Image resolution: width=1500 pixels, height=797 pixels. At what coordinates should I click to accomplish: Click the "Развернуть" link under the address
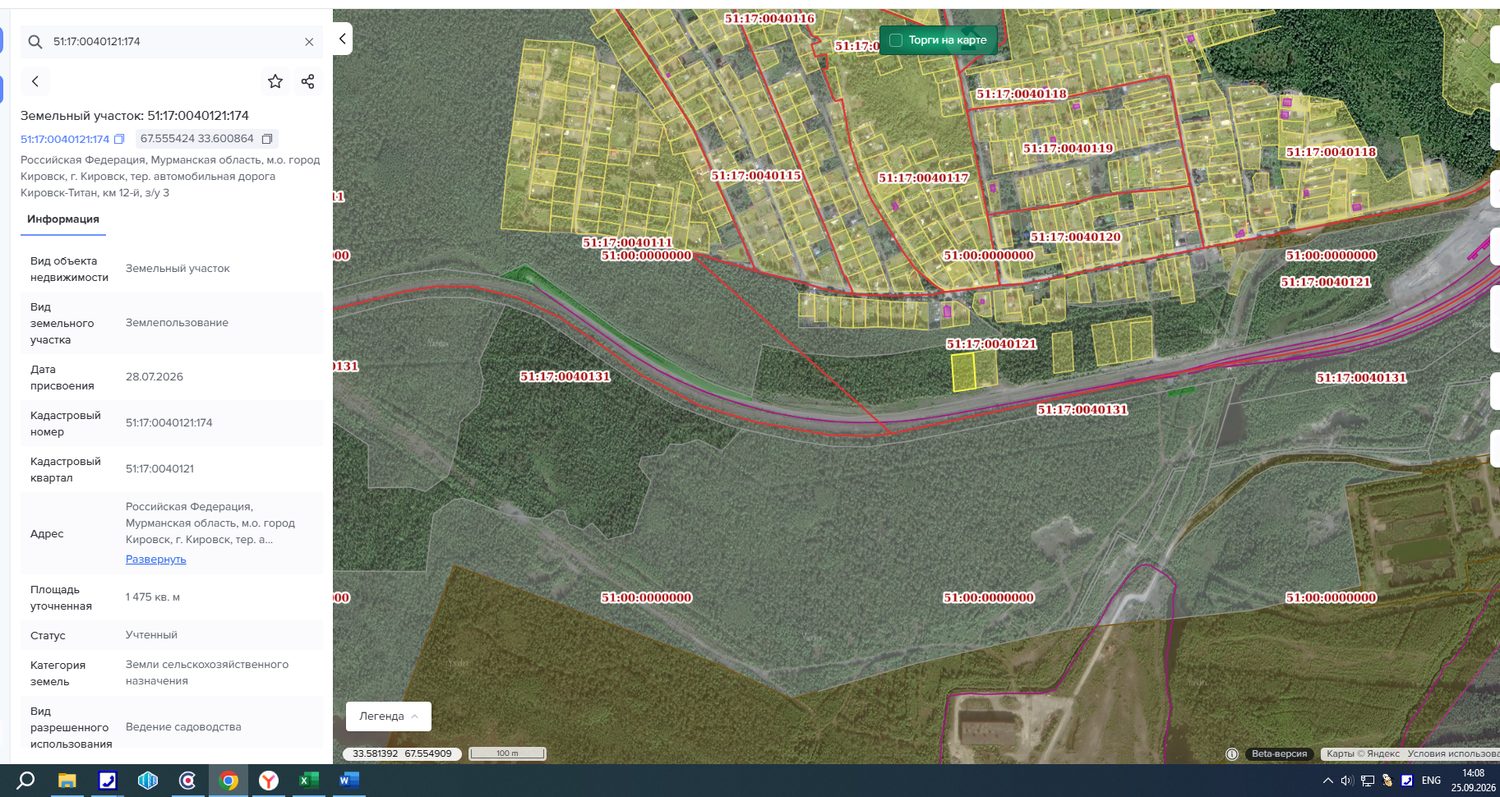click(156, 559)
